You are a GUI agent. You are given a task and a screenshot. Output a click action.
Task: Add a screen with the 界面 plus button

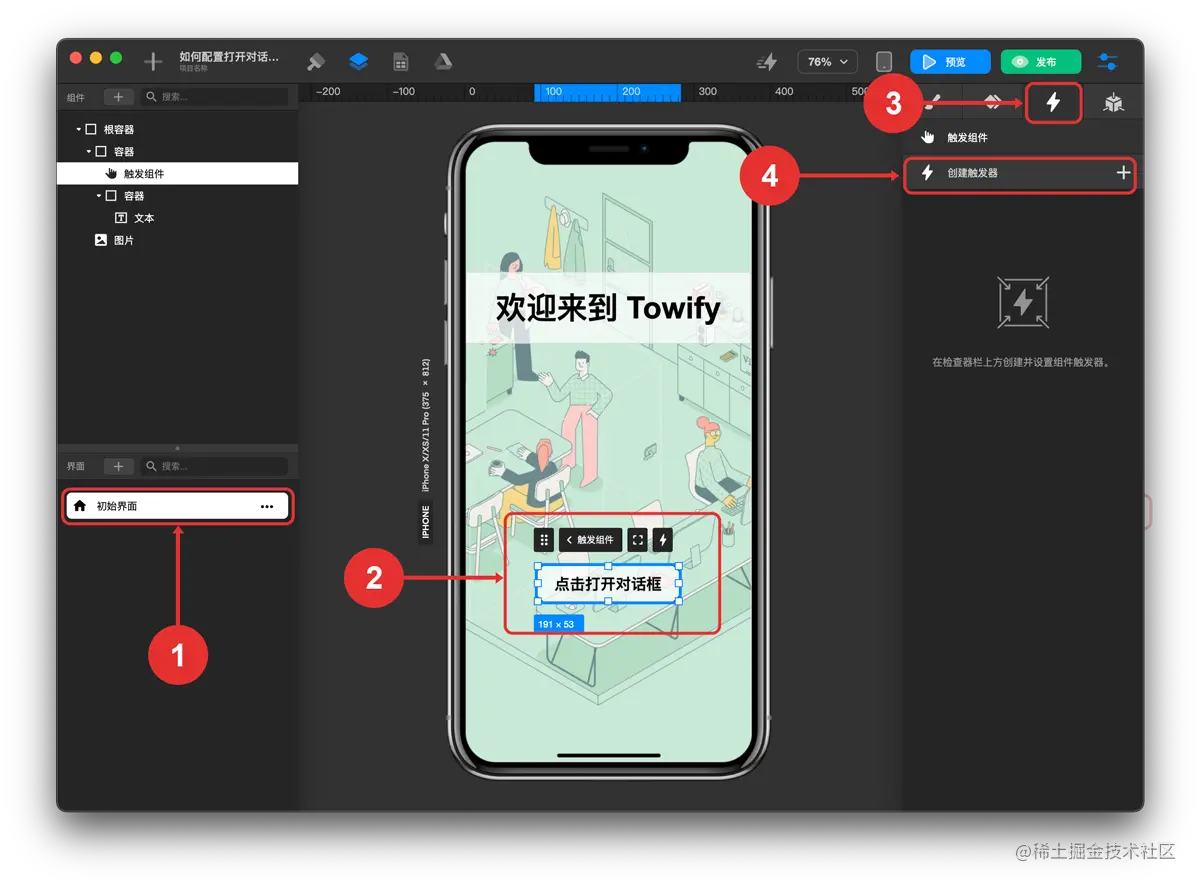[118, 466]
